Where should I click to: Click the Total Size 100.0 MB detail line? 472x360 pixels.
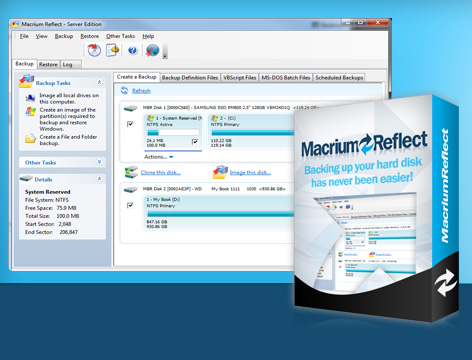pyautogui.click(x=52, y=216)
